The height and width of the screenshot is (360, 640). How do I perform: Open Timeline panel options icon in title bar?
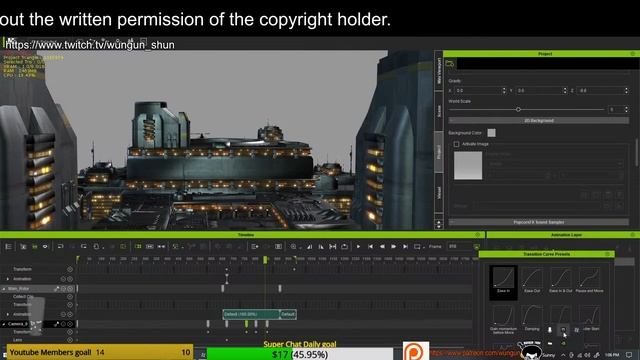[x=478, y=235]
